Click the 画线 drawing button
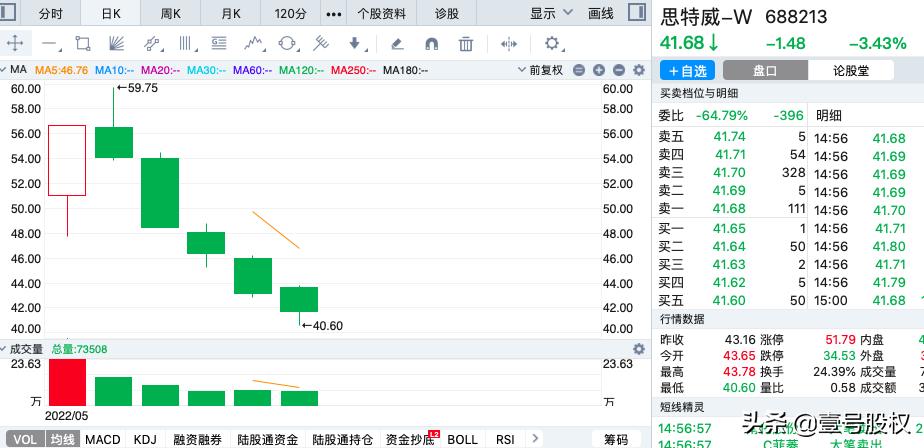 (x=600, y=13)
